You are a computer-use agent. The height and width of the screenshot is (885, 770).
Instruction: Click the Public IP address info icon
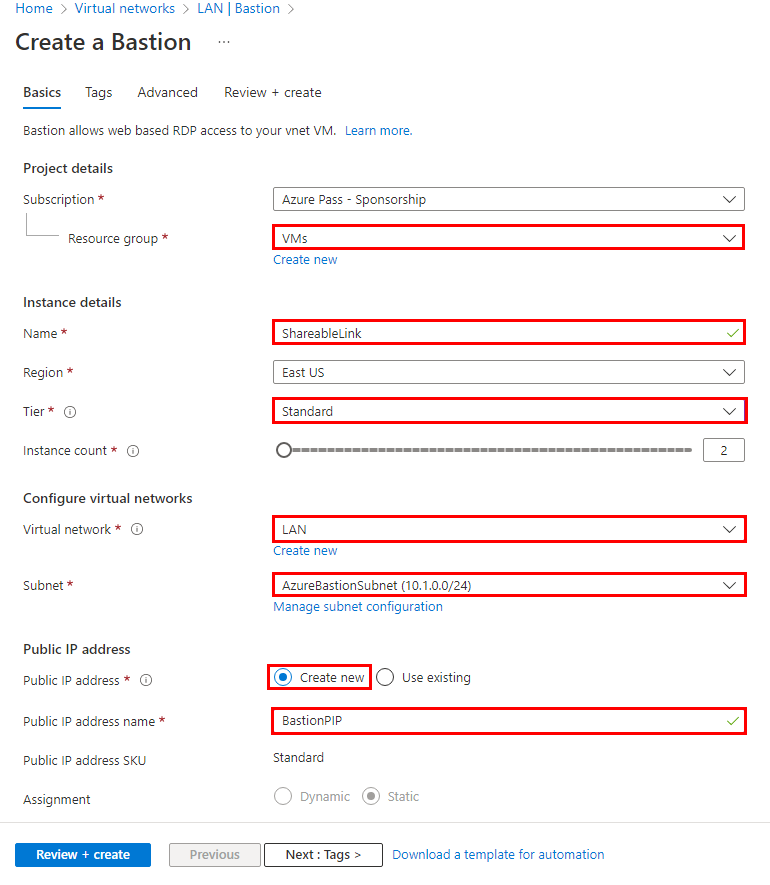pyautogui.click(x=146, y=680)
